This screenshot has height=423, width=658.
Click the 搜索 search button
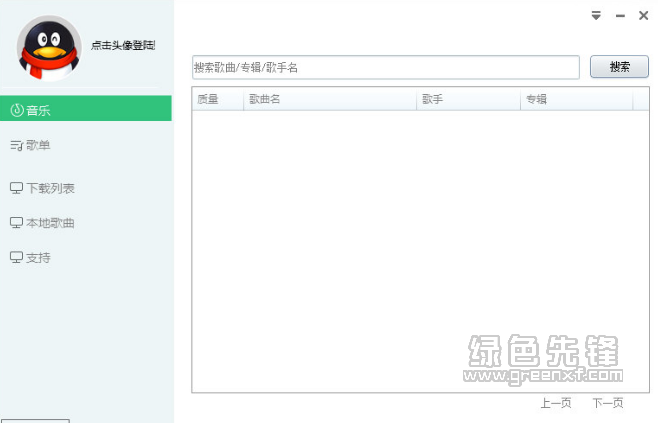click(619, 66)
